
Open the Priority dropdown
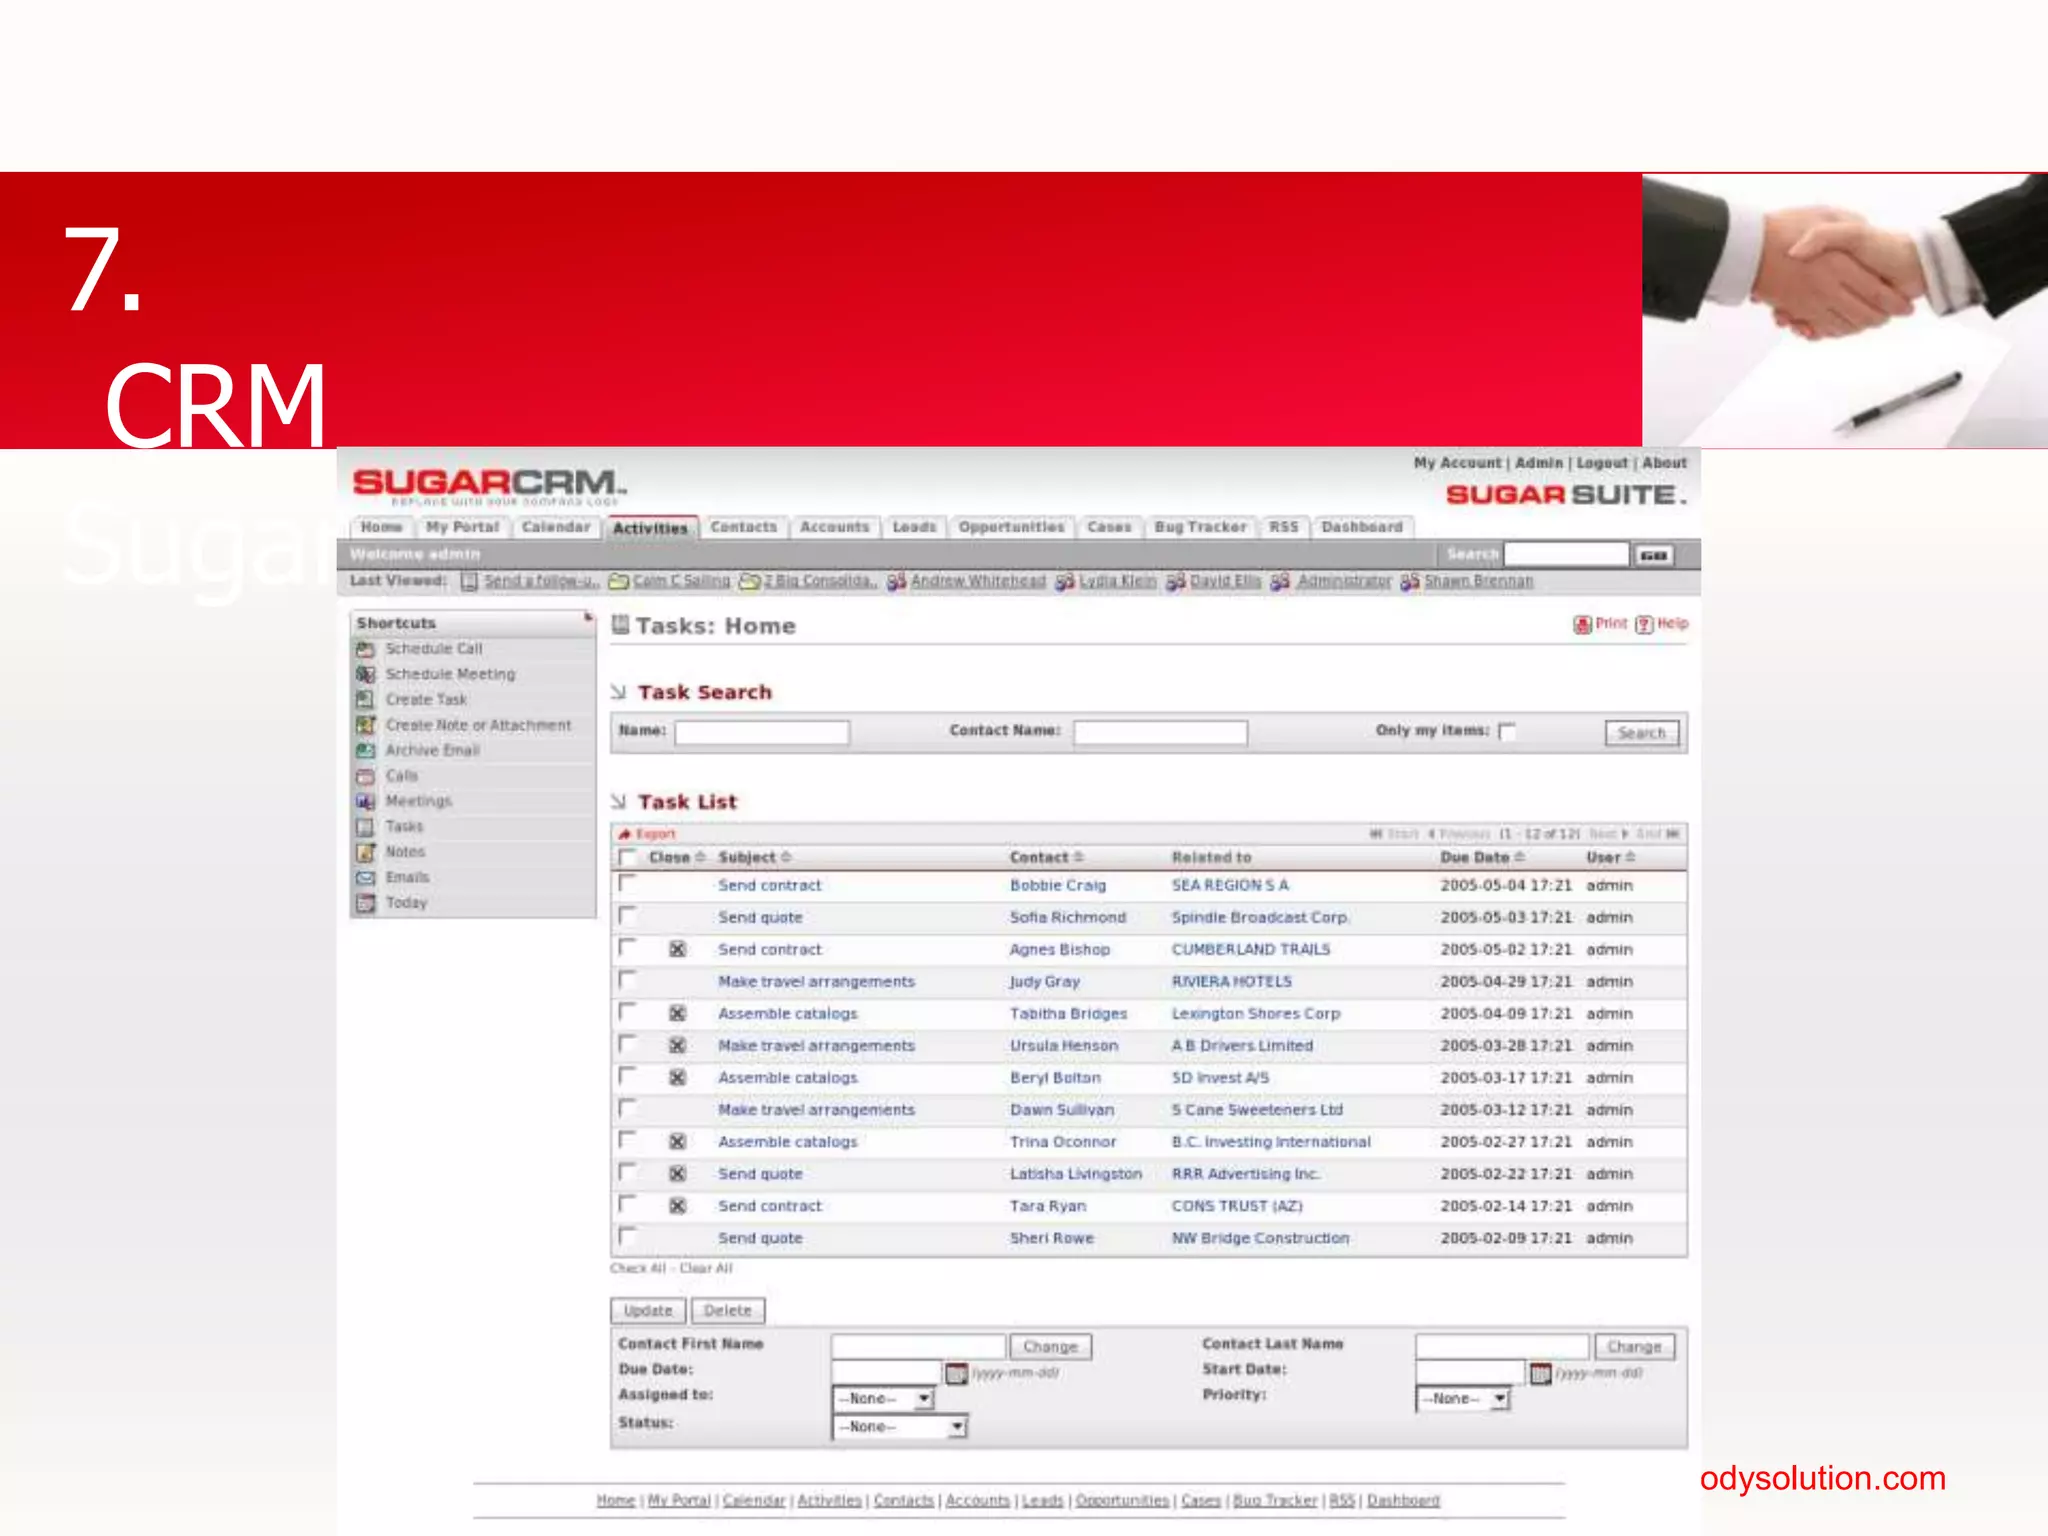pyautogui.click(x=1462, y=1398)
